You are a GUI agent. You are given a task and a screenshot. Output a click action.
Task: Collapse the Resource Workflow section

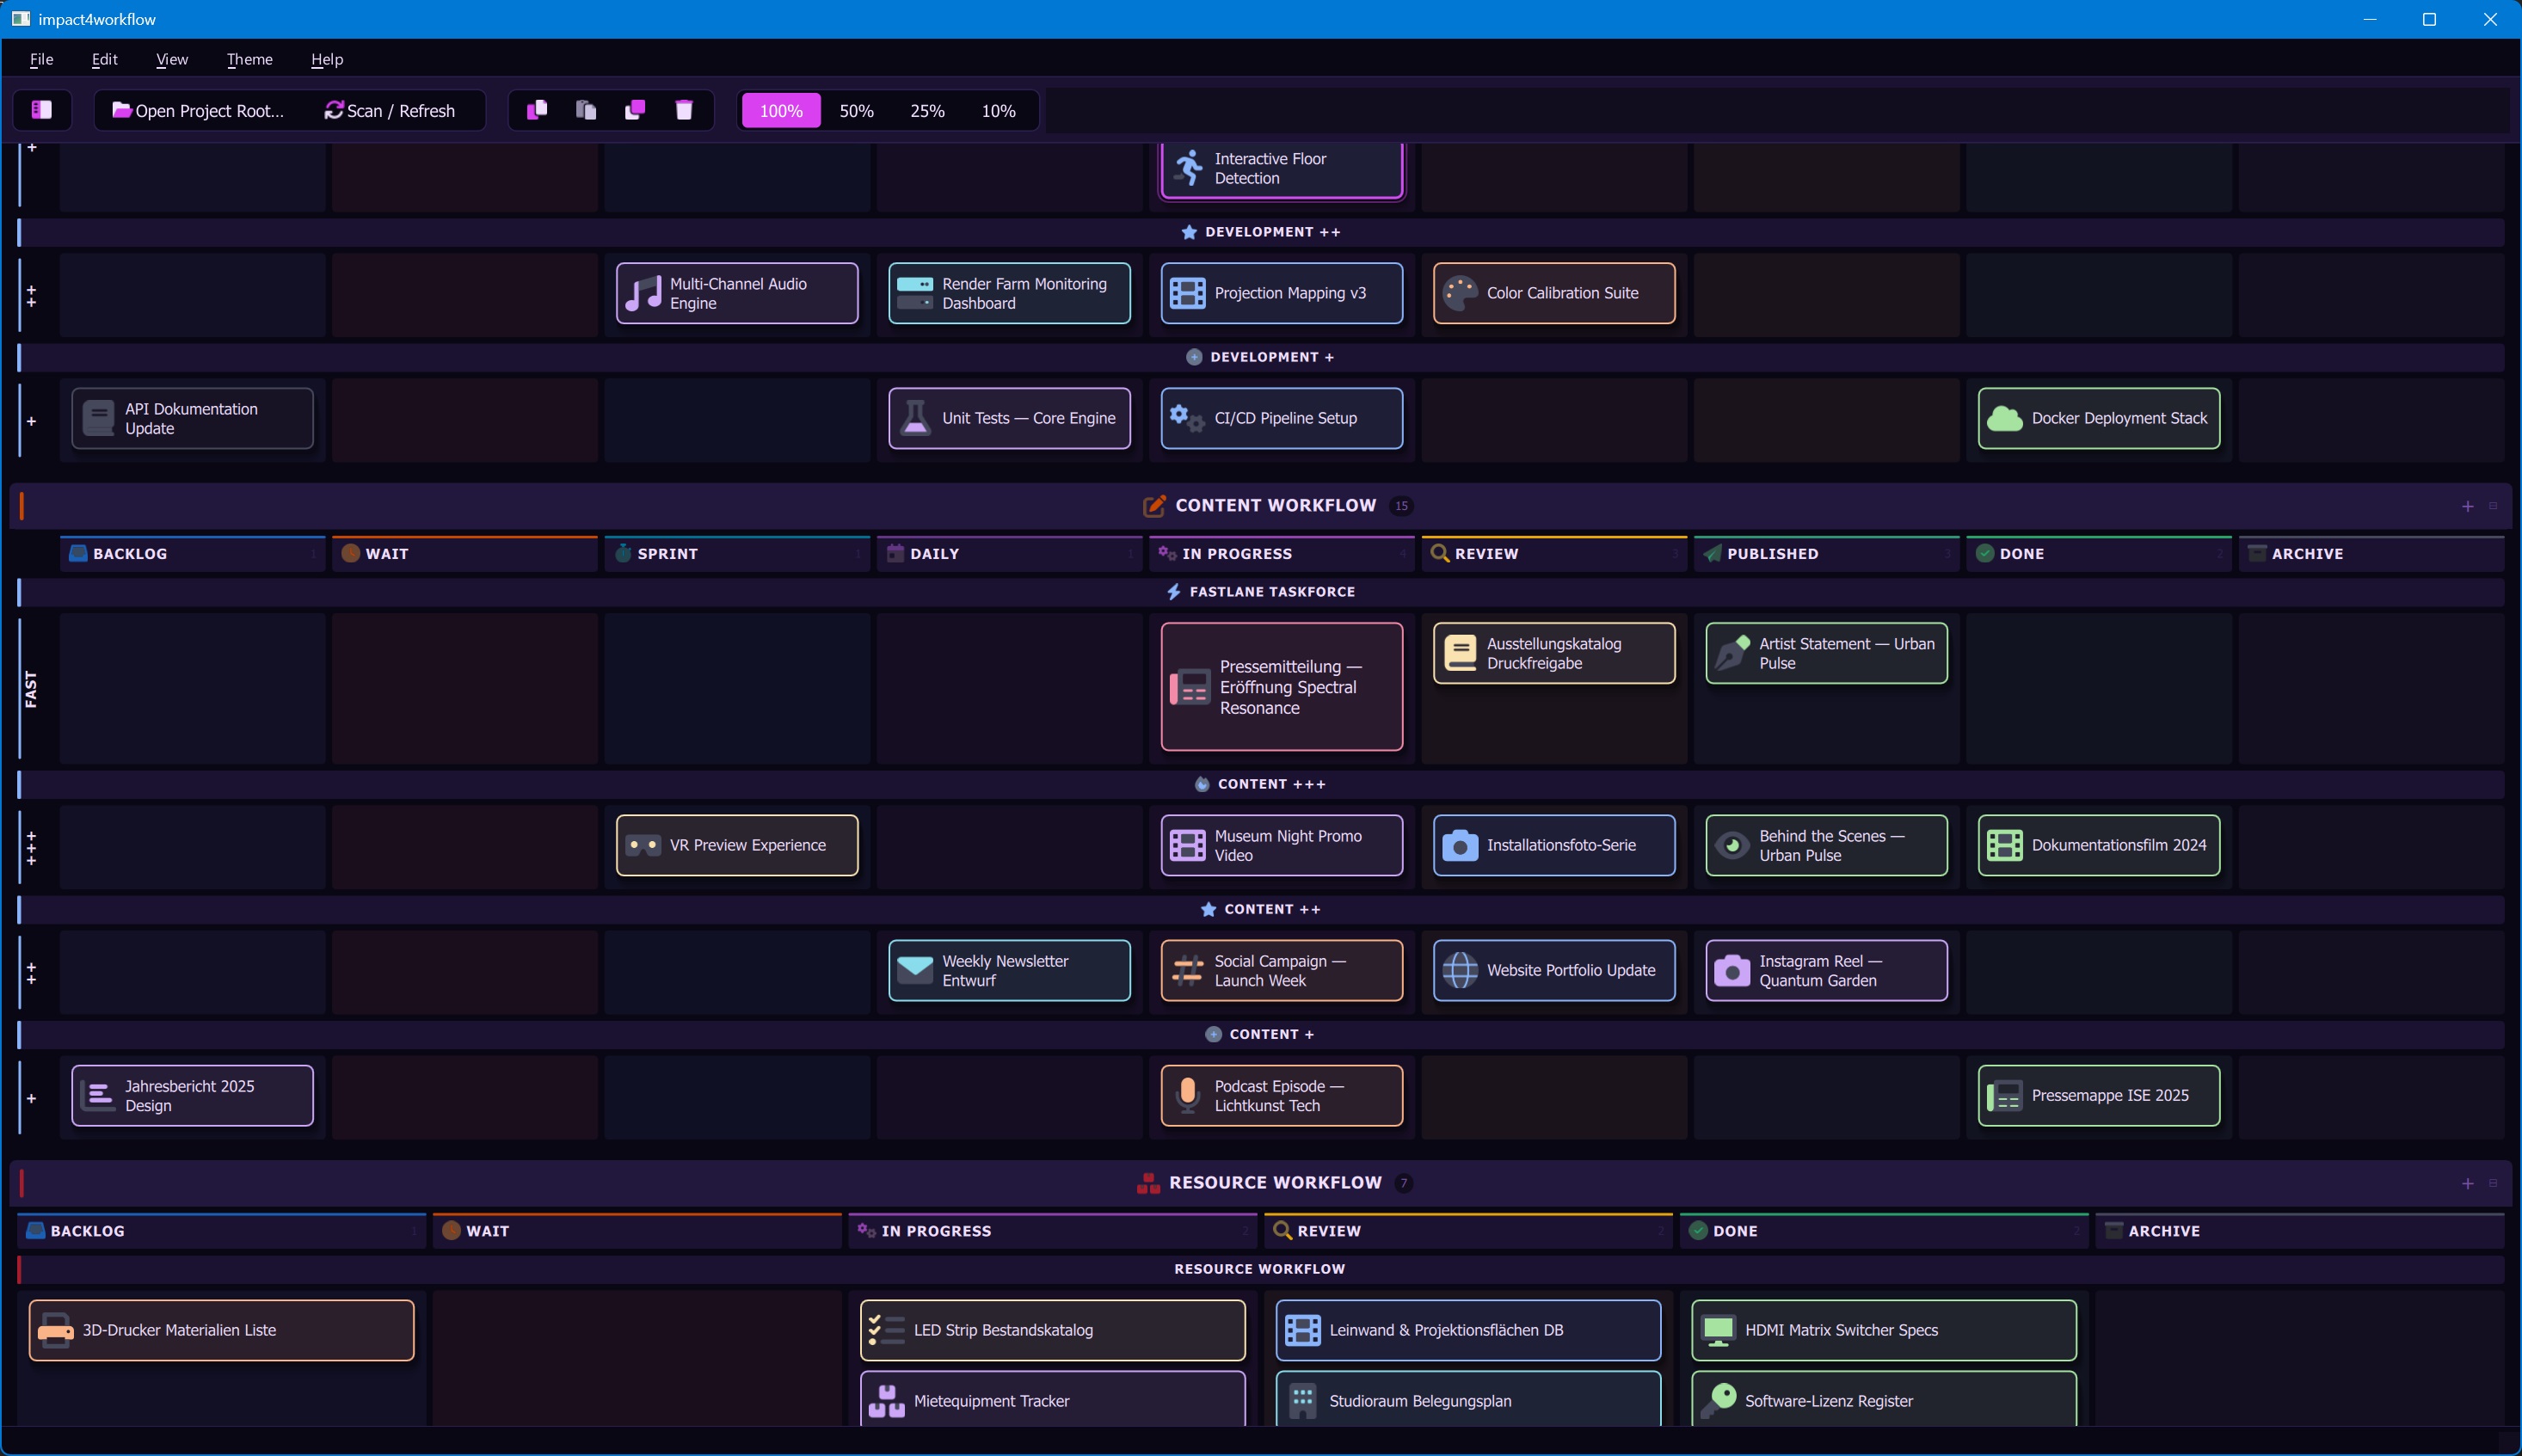tap(2493, 1183)
